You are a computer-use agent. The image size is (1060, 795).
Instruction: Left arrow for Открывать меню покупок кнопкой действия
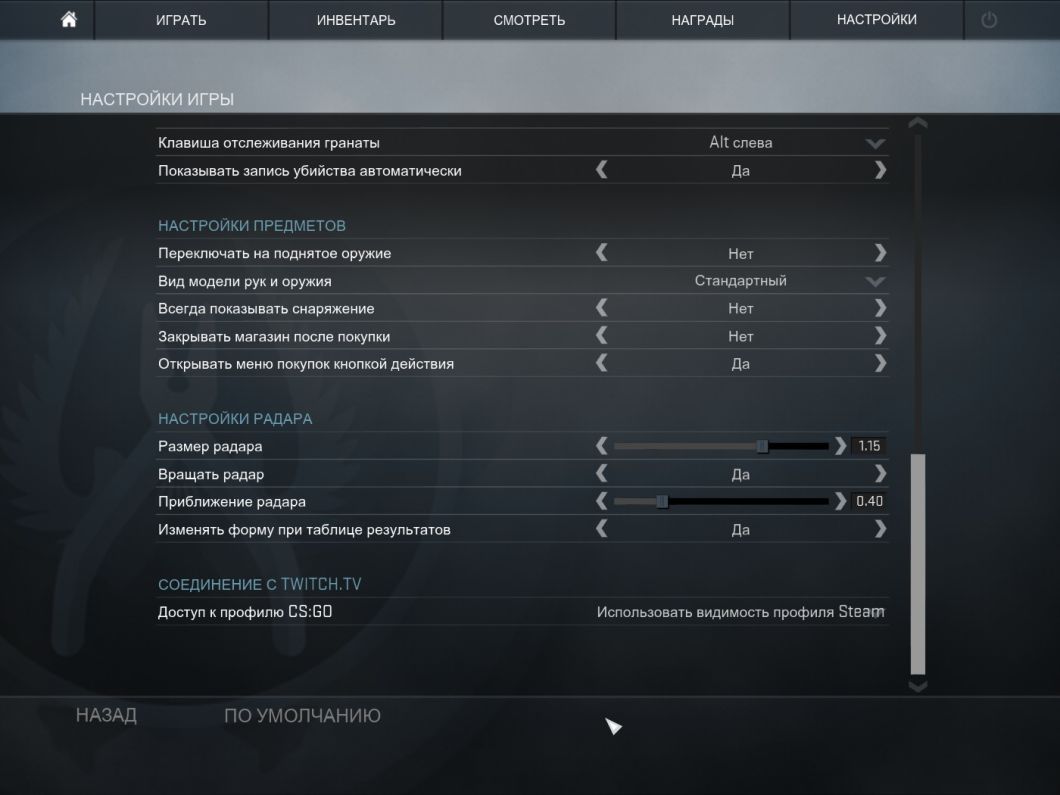[x=602, y=363]
